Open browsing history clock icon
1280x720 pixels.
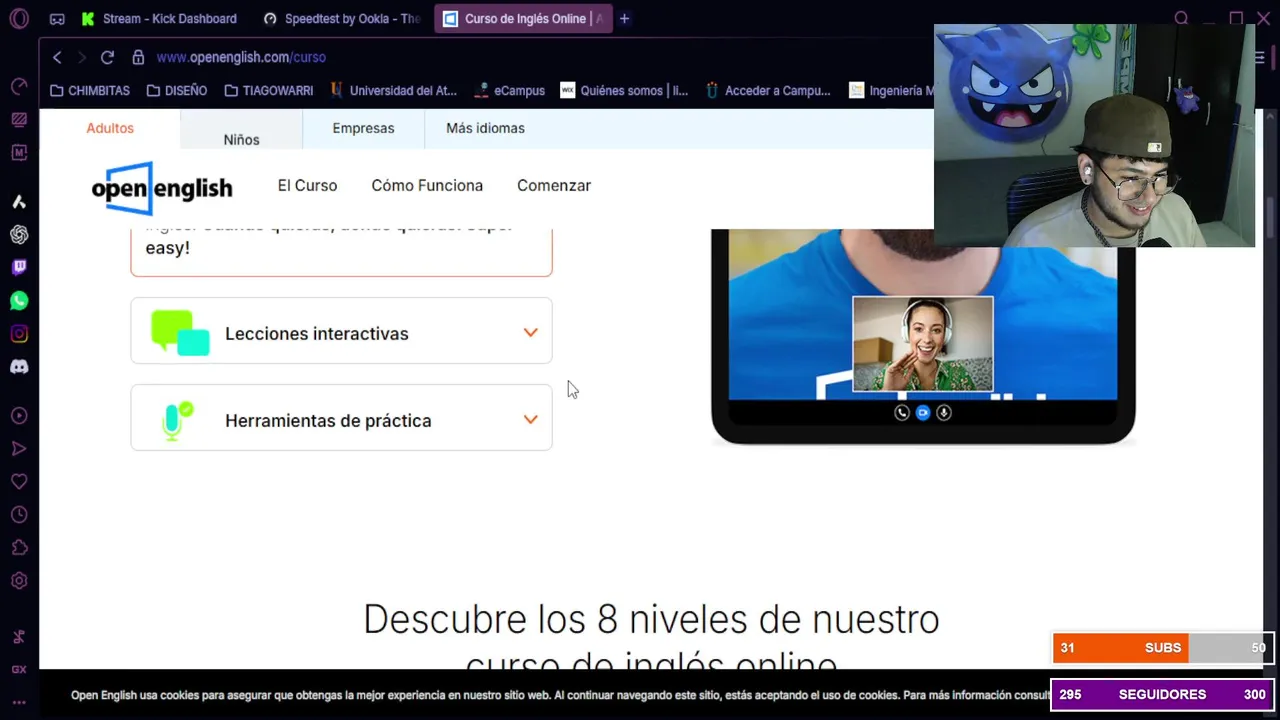coord(19,515)
